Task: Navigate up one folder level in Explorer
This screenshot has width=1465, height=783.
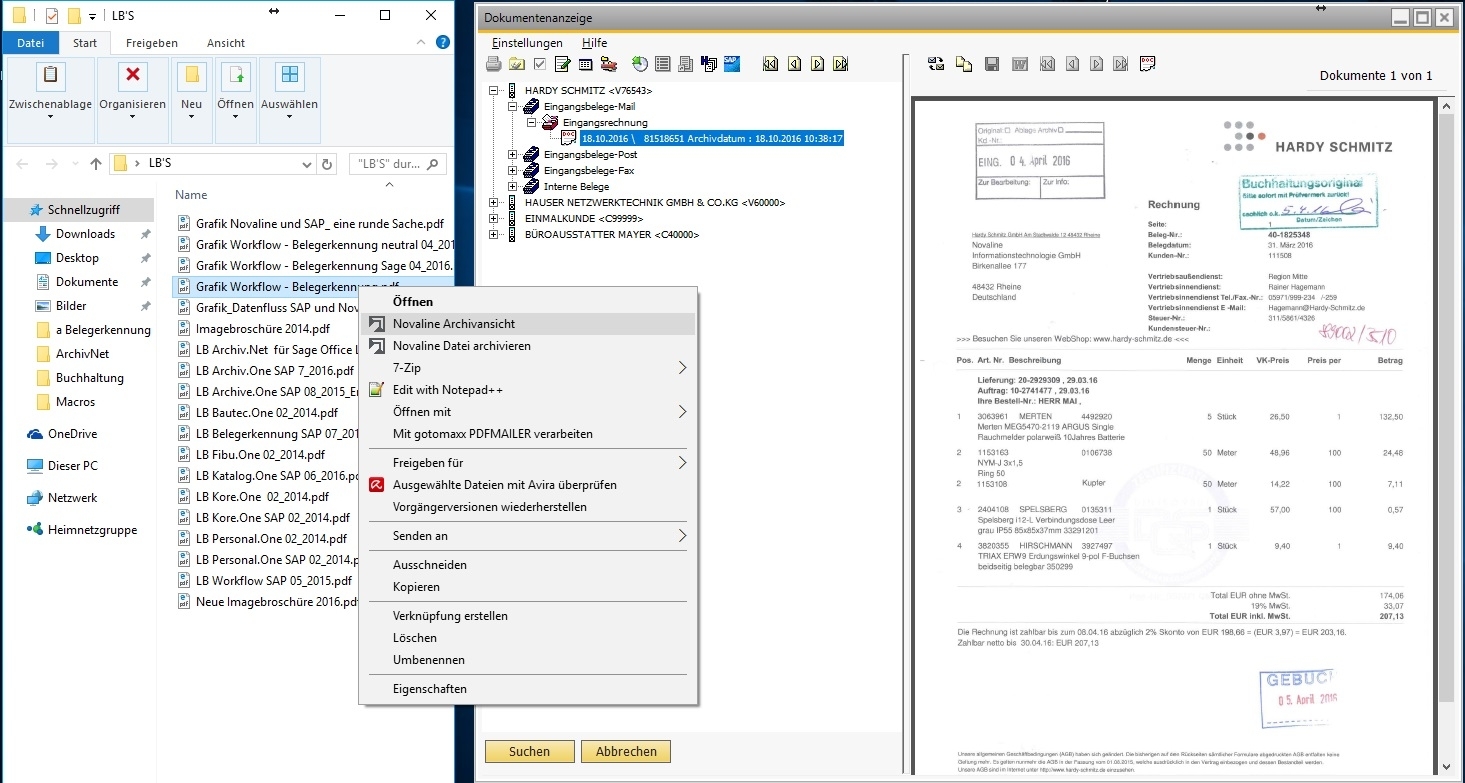Action: click(96, 164)
